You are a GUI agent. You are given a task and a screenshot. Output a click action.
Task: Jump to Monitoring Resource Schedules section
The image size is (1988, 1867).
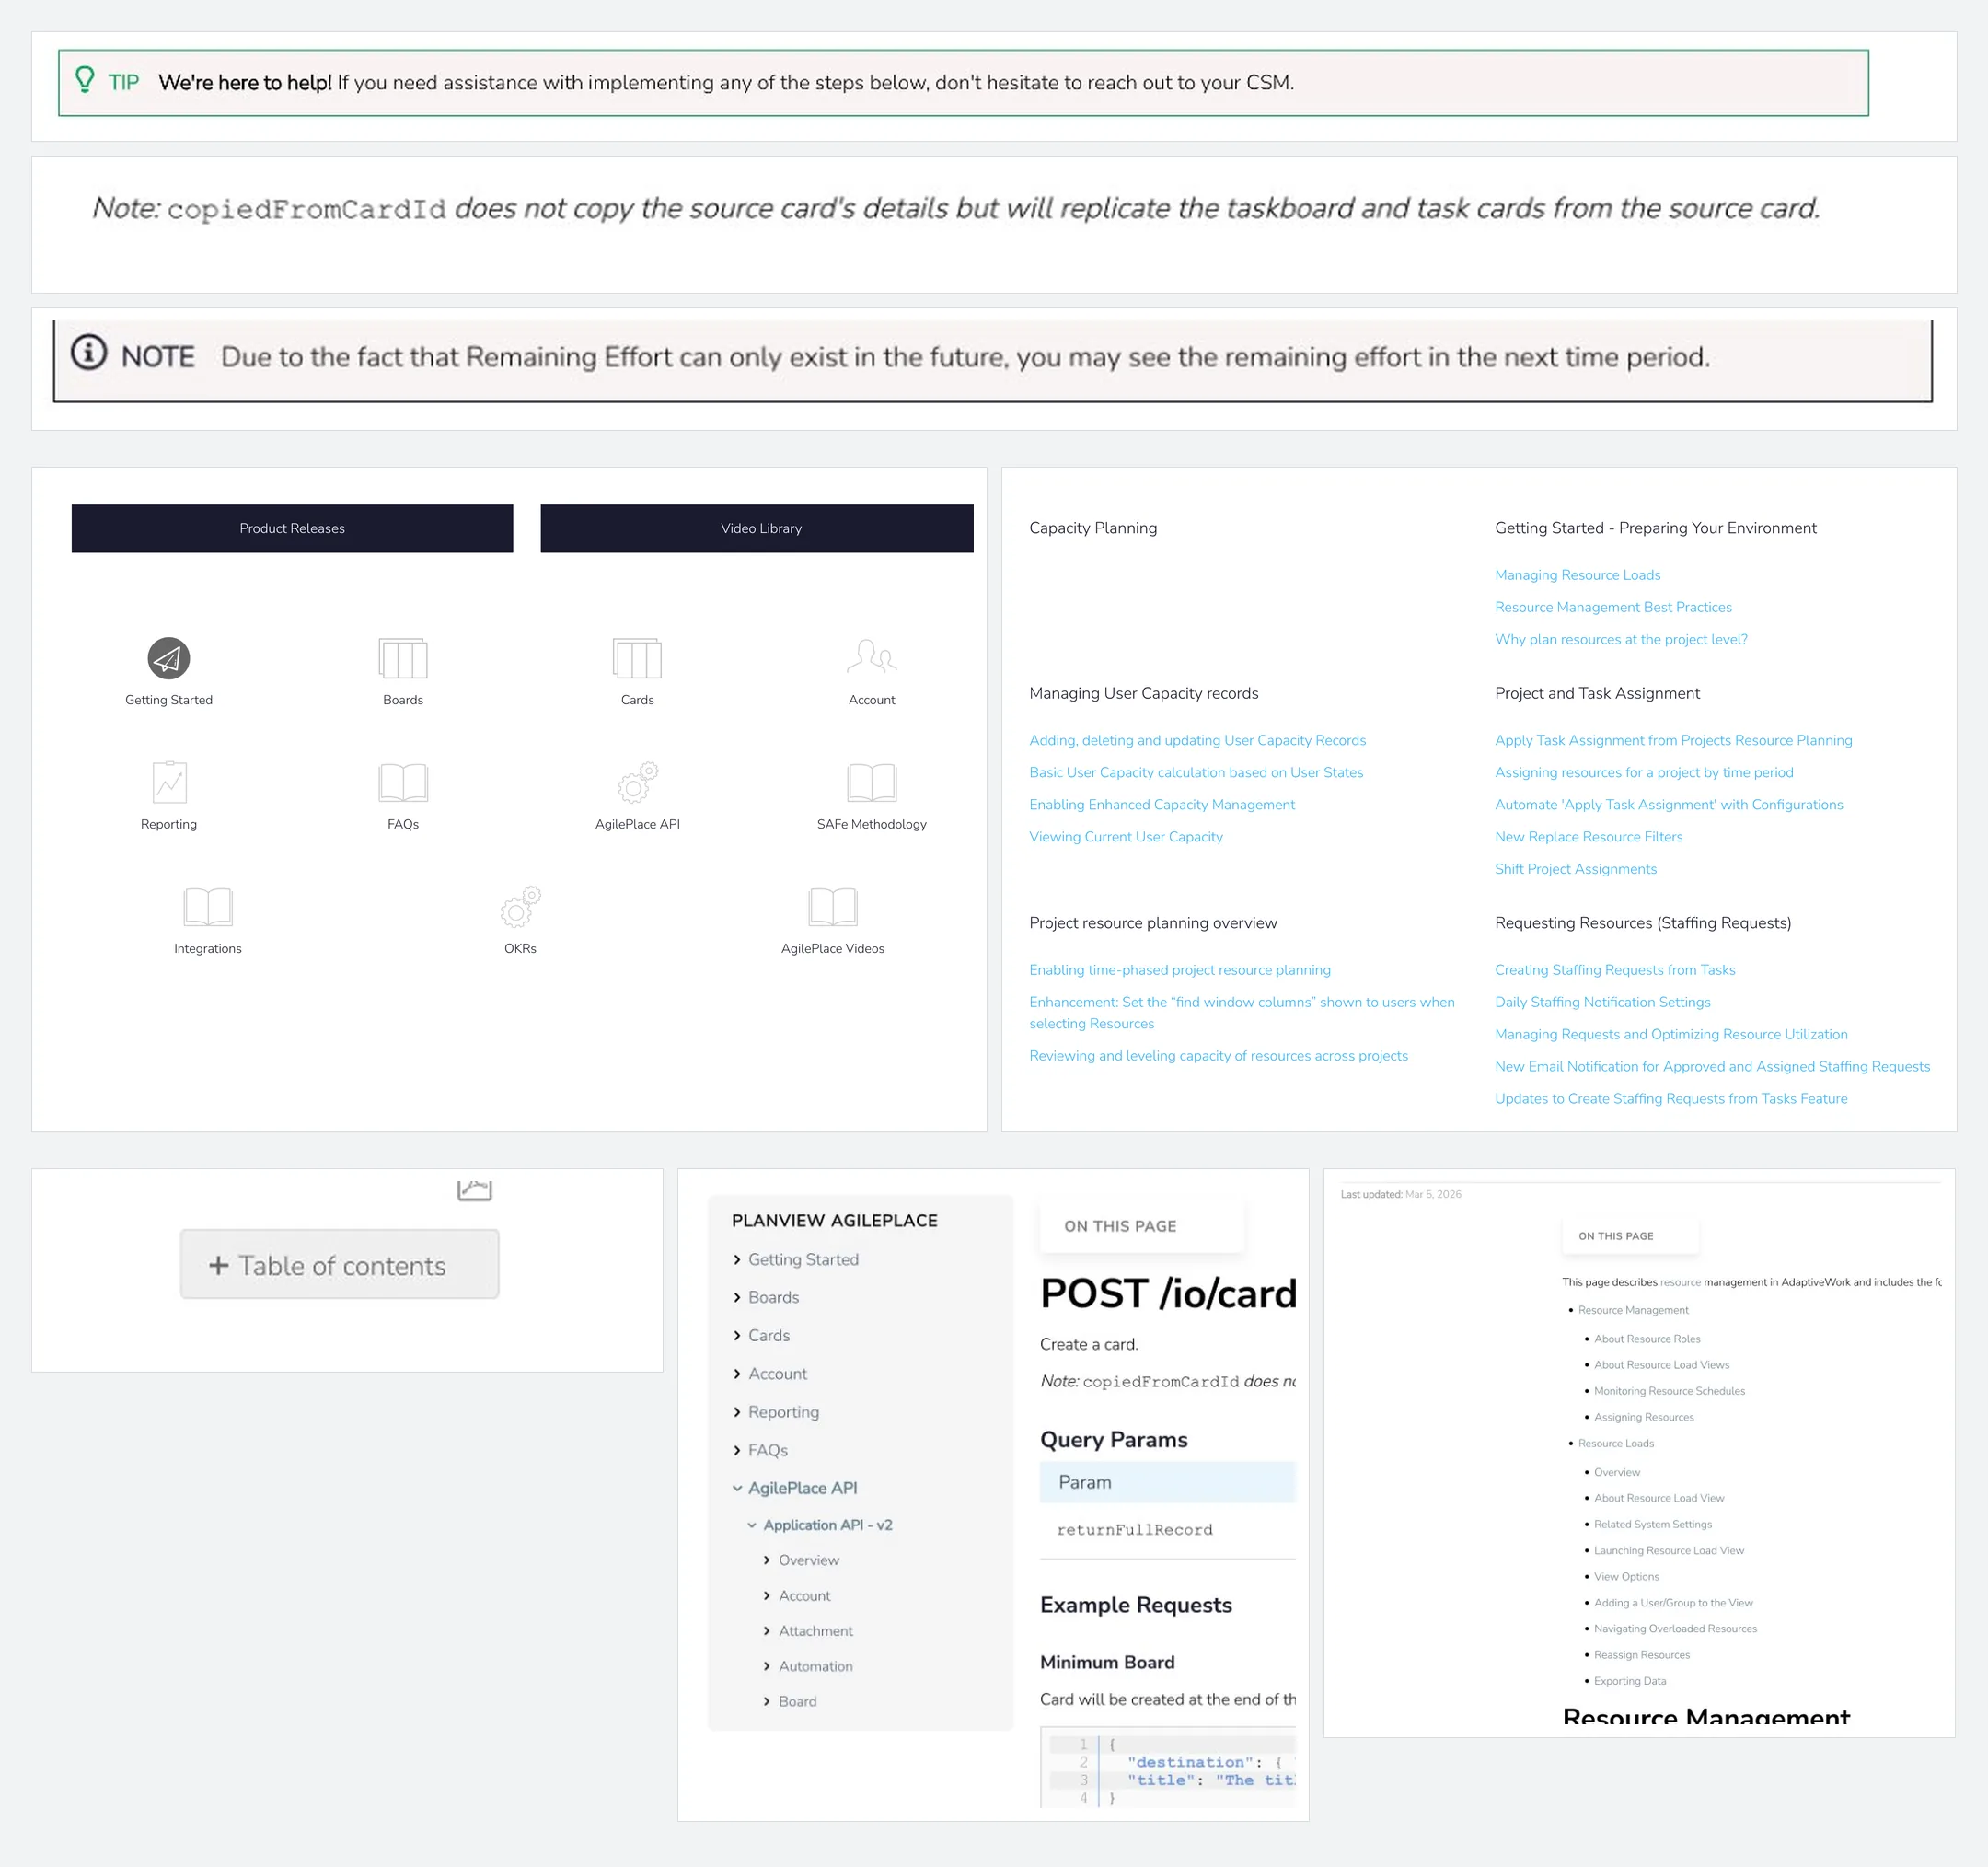(x=1669, y=1390)
